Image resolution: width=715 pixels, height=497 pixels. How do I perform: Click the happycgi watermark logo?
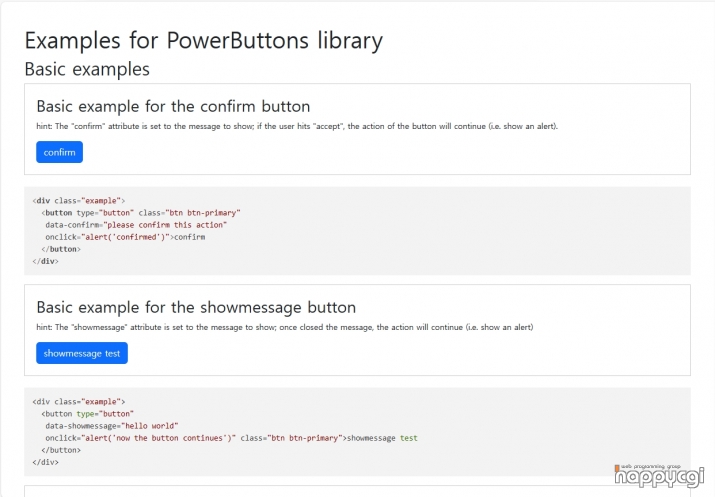[x=659, y=477]
